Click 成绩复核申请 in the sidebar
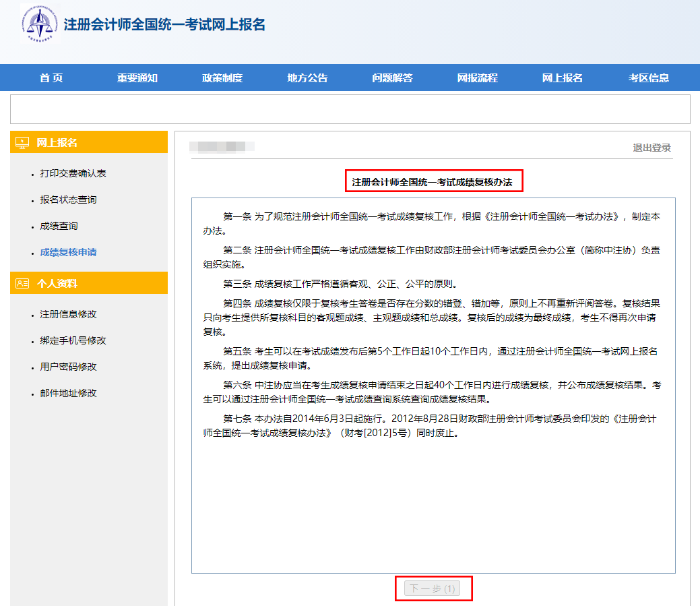 click(x=68, y=252)
